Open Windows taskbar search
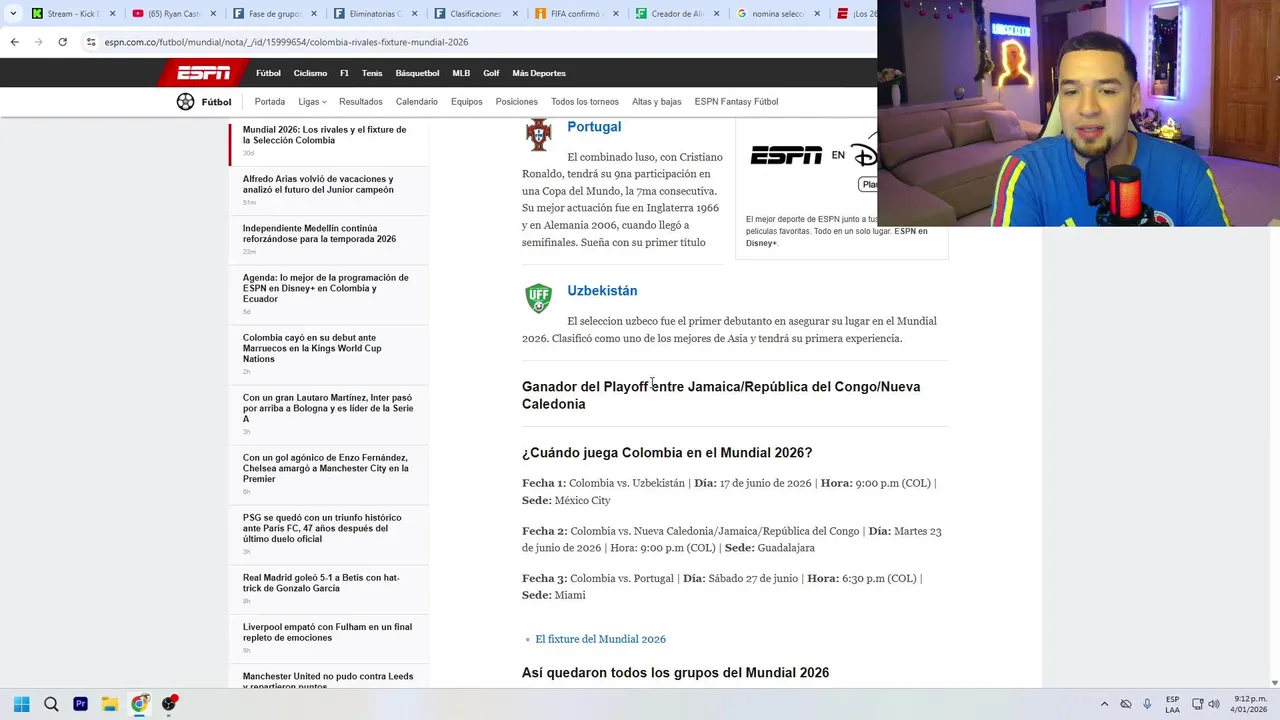This screenshot has height=720, width=1280. click(51, 704)
